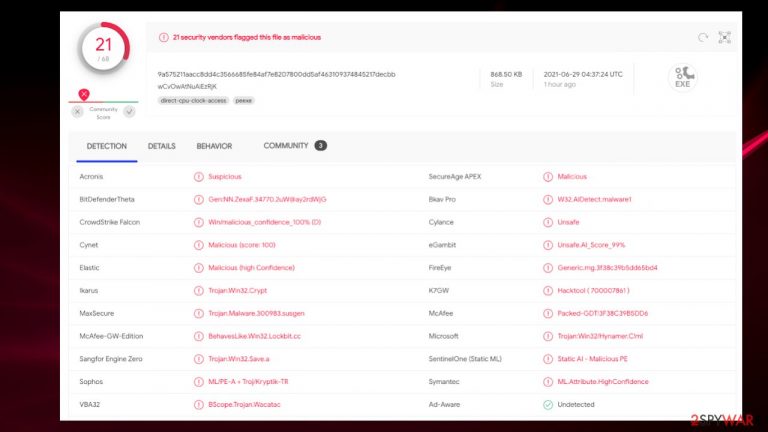
Task: Click alert icon in SentinelOne row
Action: tap(548, 359)
